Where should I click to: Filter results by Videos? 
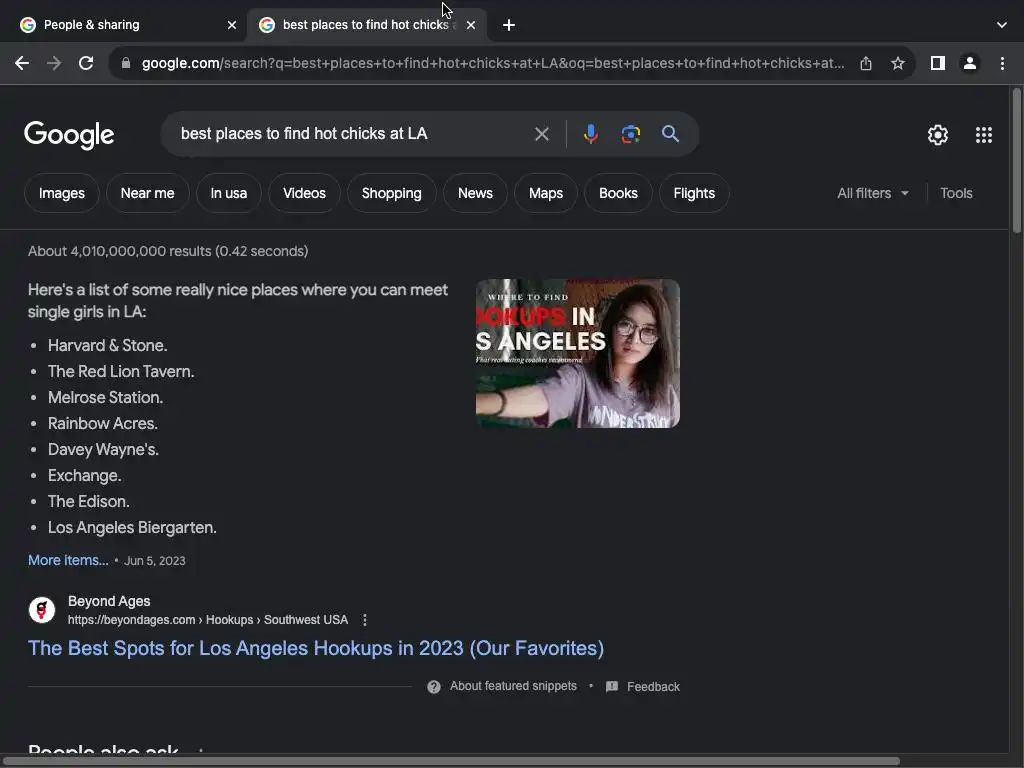point(304,193)
